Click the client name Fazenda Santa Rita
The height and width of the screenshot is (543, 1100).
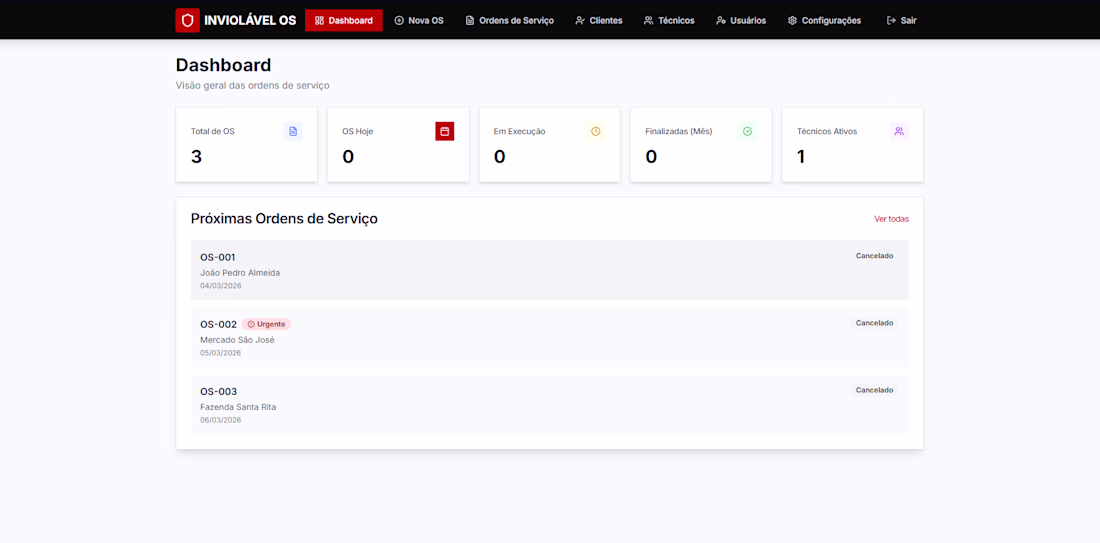(238, 407)
